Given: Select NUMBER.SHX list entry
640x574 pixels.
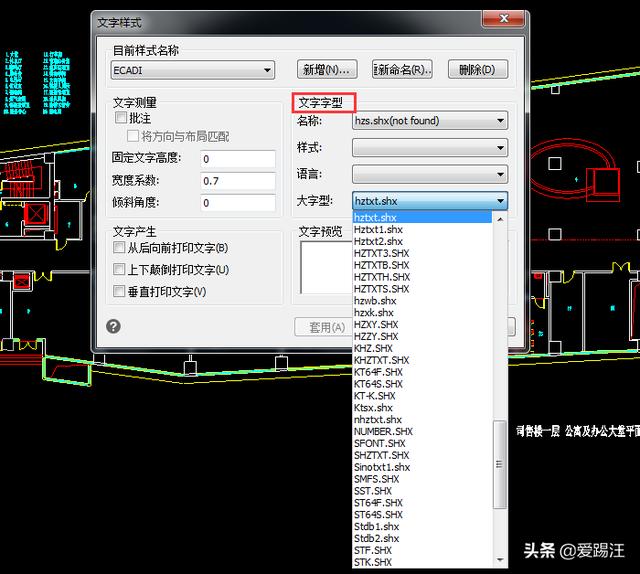Looking at the screenshot, I should pyautogui.click(x=422, y=431).
